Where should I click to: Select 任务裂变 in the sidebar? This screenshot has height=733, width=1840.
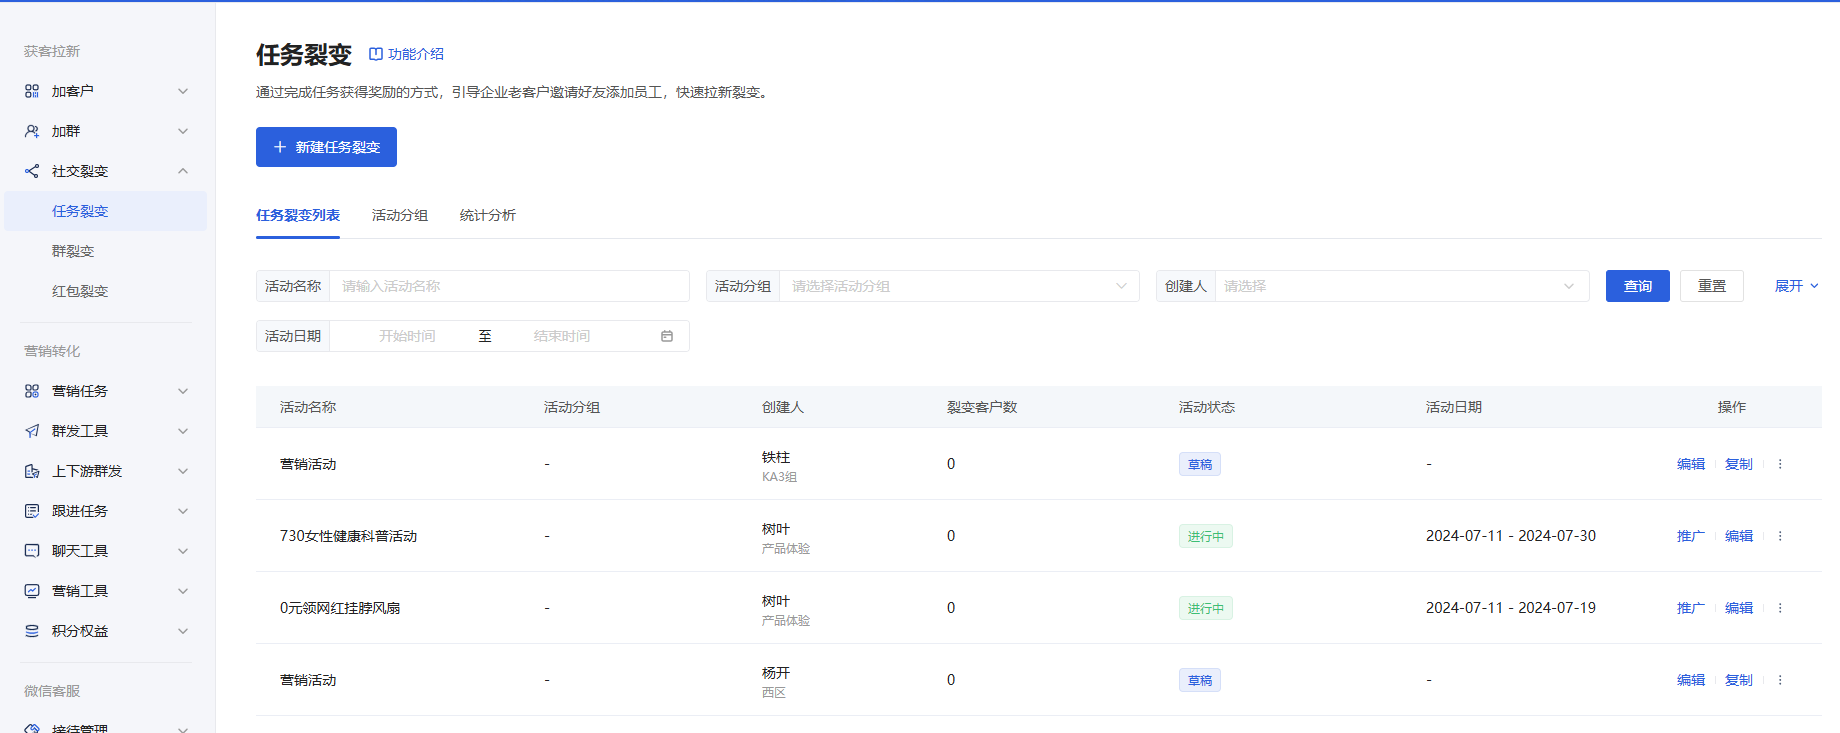tap(105, 211)
